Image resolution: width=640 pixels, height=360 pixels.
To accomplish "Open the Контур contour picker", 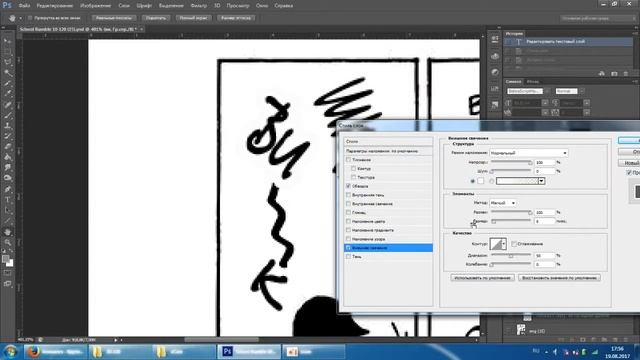I will click(498, 244).
